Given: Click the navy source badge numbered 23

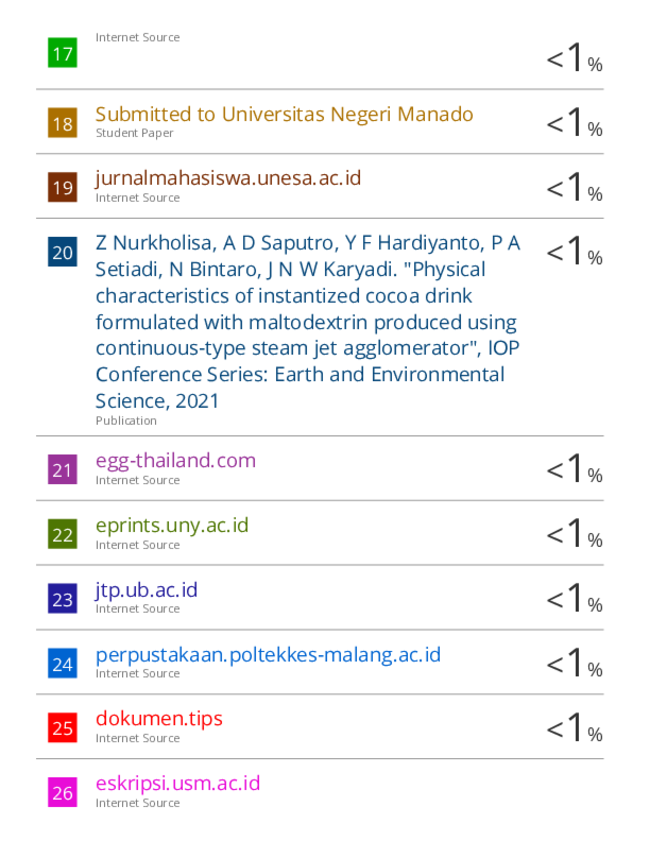Looking at the screenshot, I should (62, 599).
